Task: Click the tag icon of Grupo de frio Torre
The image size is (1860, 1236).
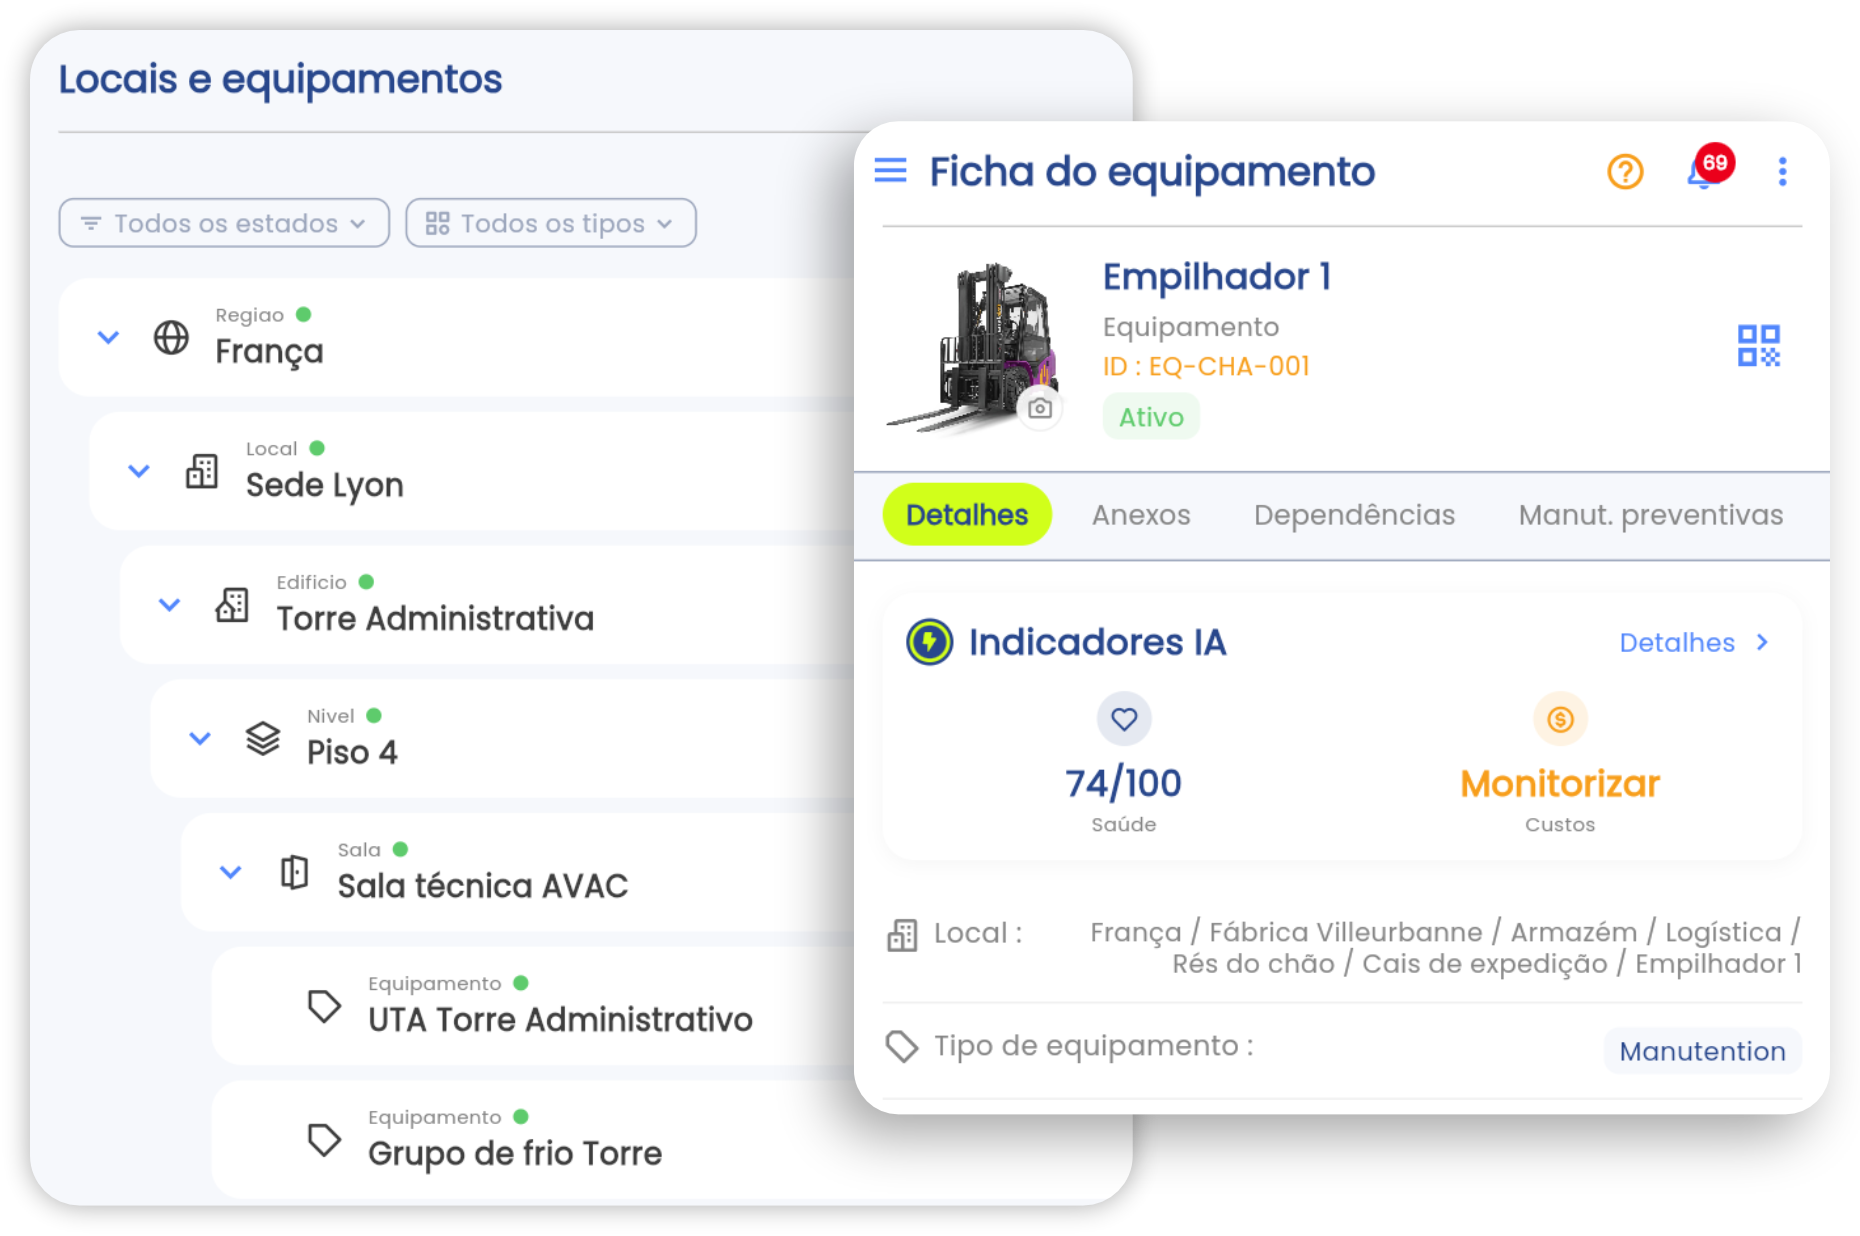Action: [324, 1140]
